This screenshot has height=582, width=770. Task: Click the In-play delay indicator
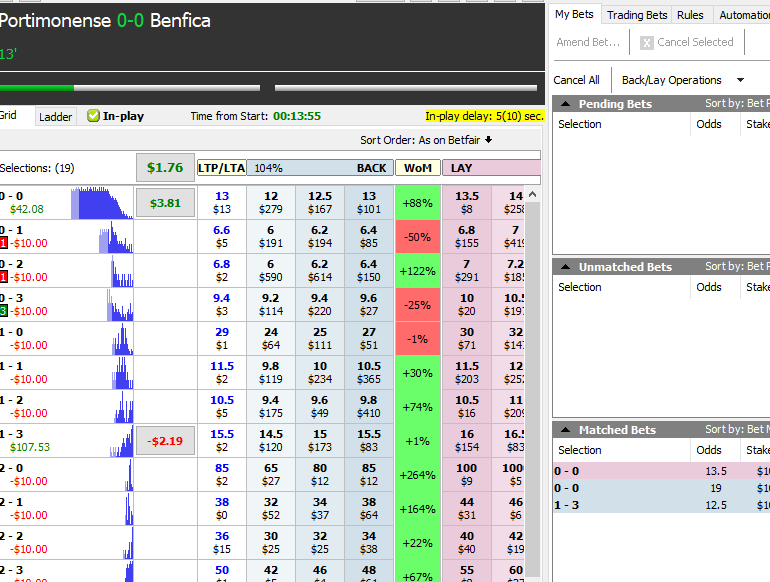pos(484,116)
